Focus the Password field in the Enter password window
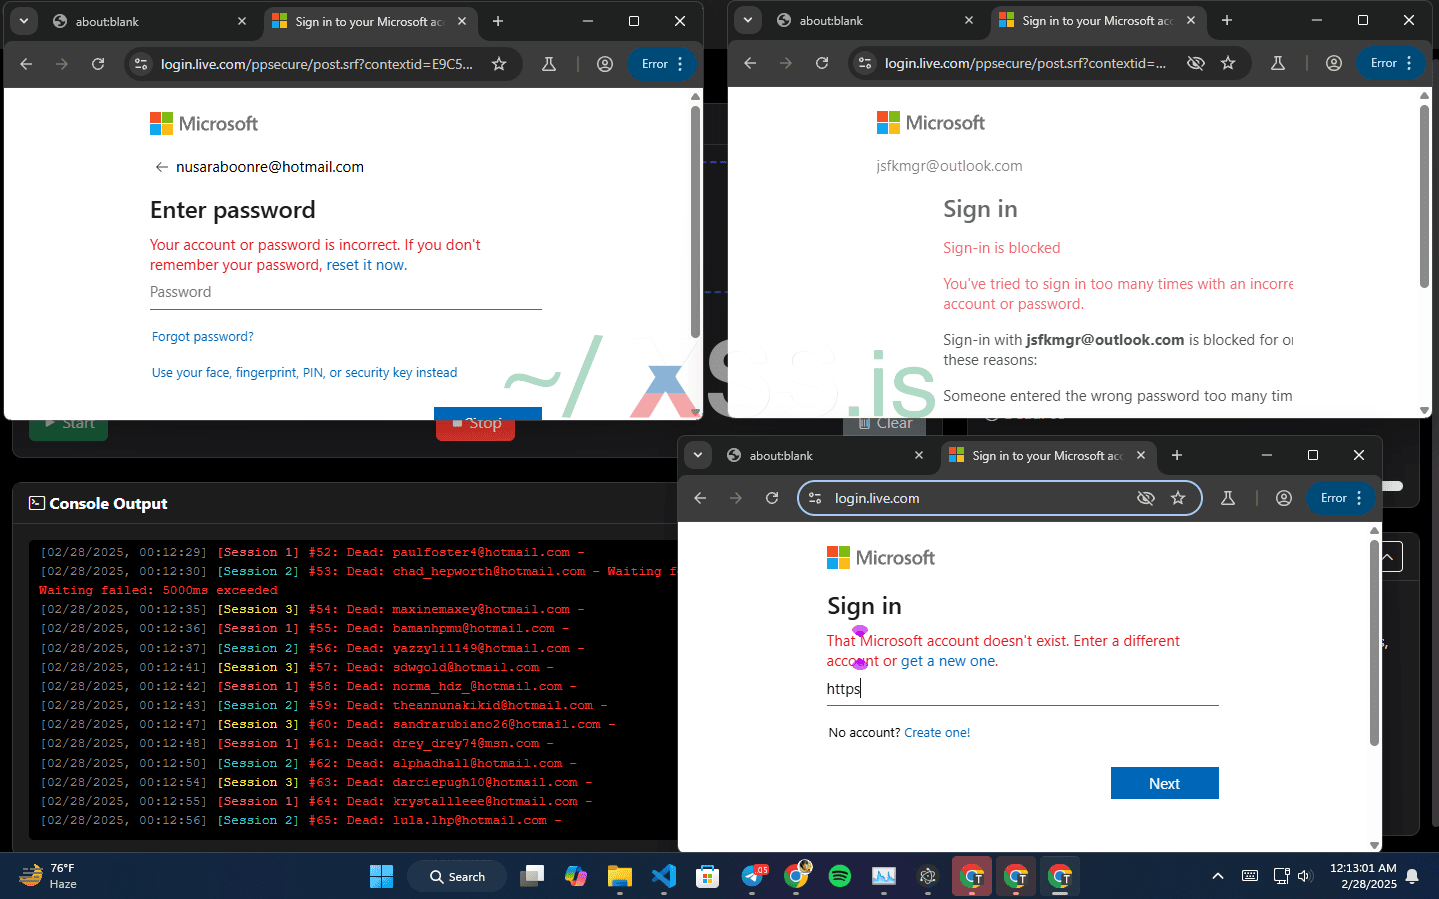This screenshot has width=1439, height=899. pyautogui.click(x=346, y=293)
